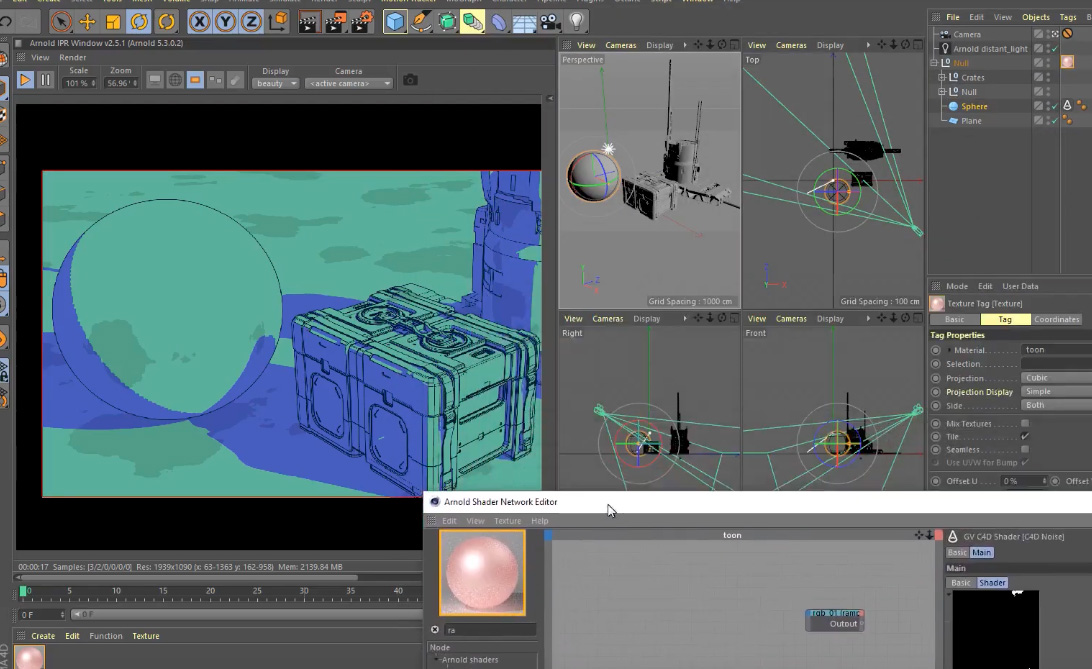Screen dimensions: 1092x669
Task: Open the Objects menu in Object Manager
Action: click(1036, 16)
